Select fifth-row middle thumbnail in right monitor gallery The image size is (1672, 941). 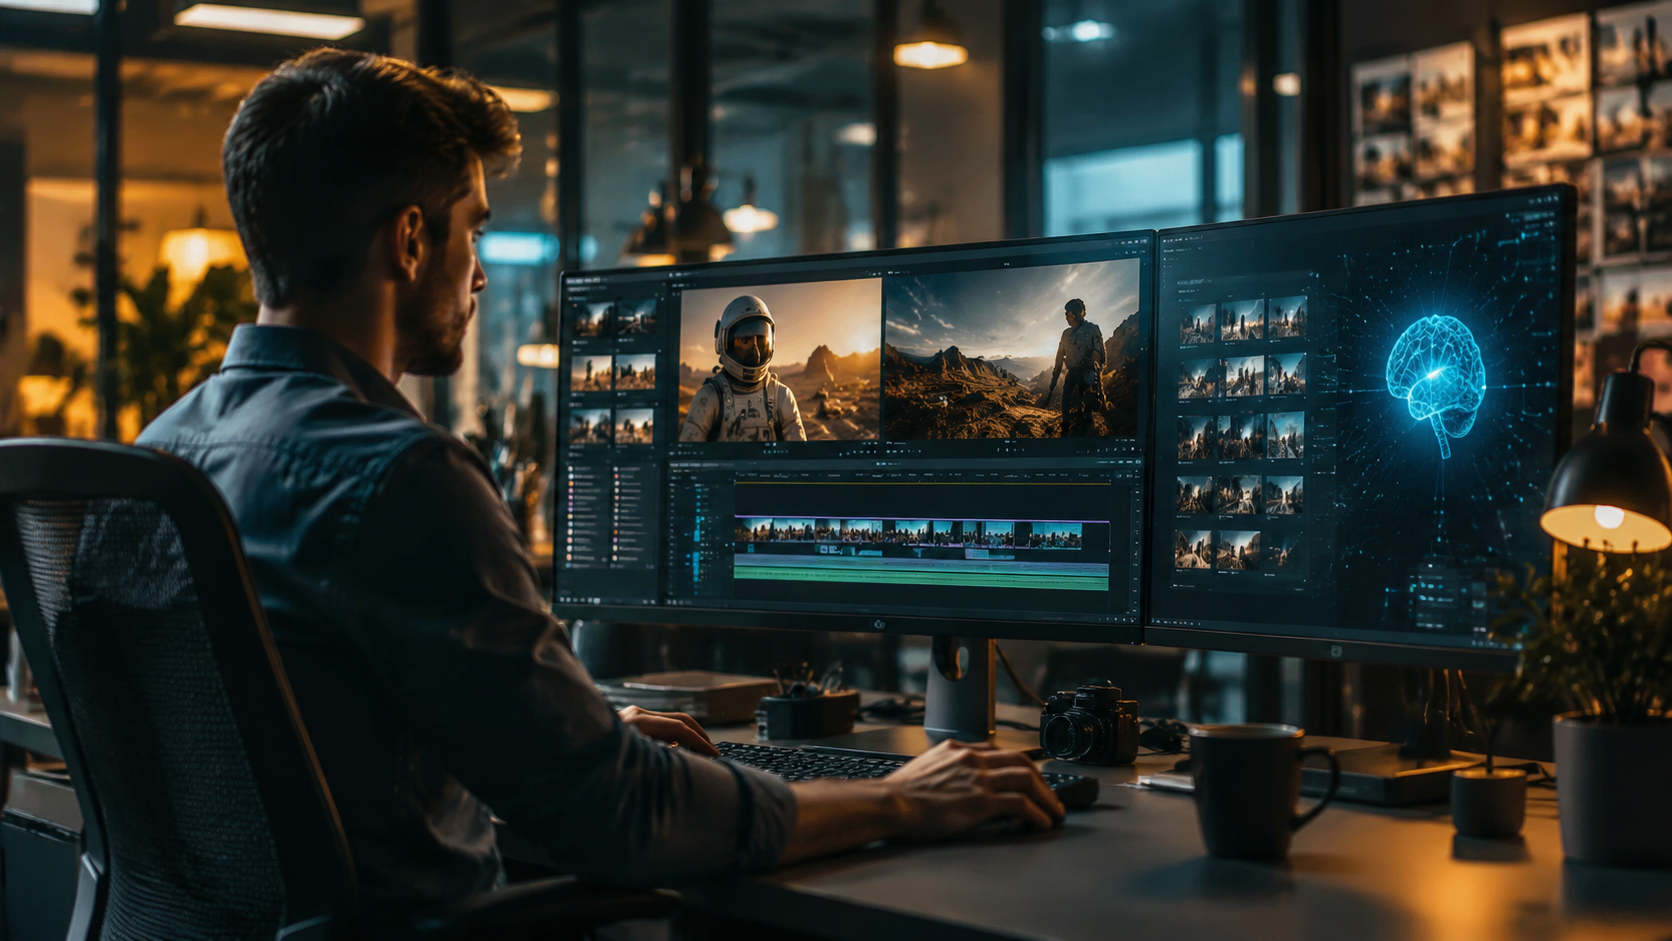click(x=1238, y=551)
